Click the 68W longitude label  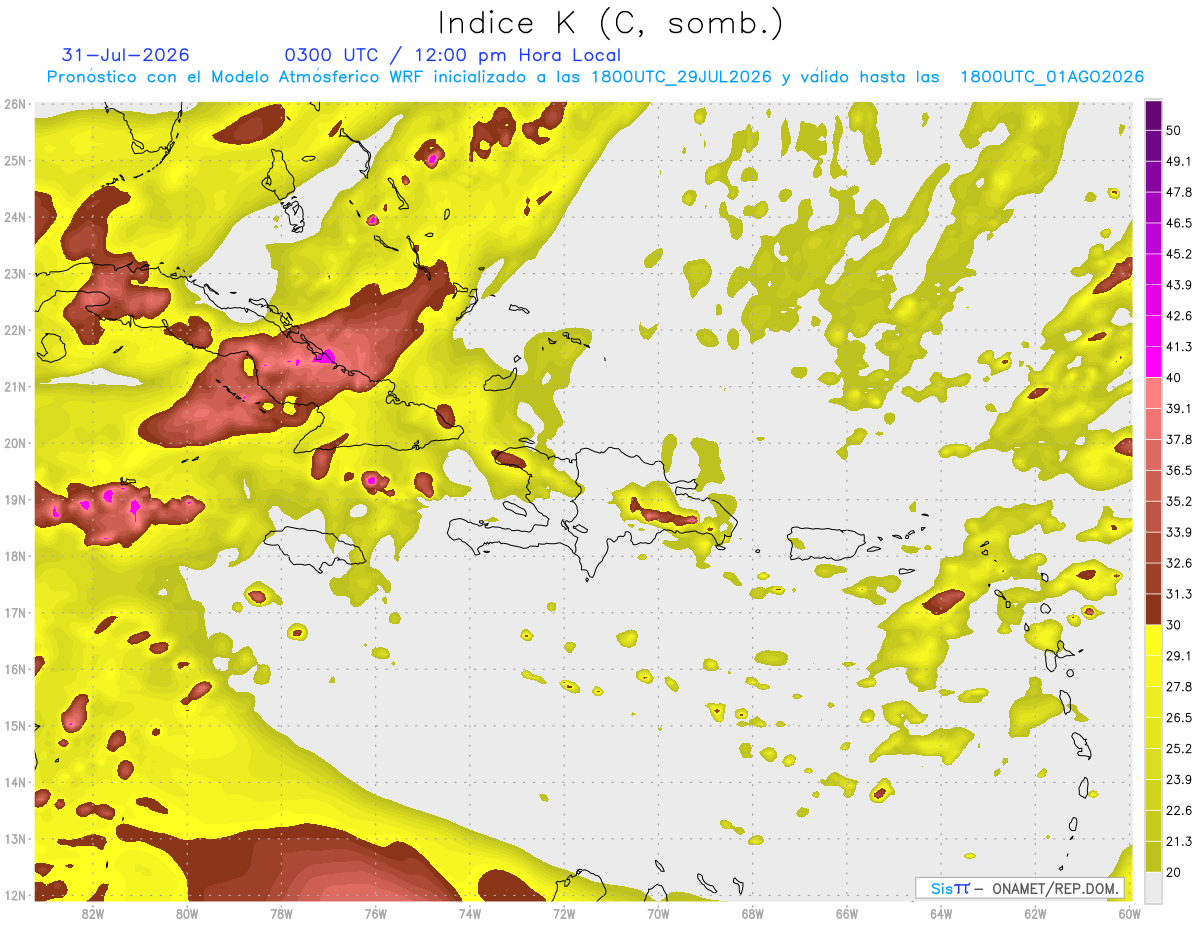tap(752, 913)
